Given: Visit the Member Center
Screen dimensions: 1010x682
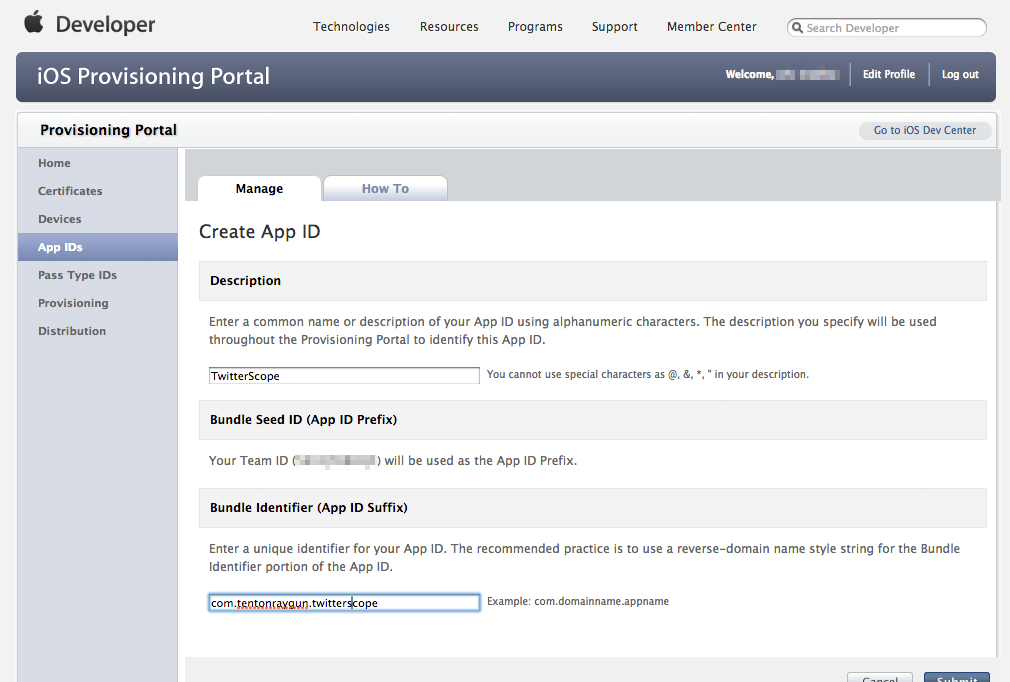Looking at the screenshot, I should pos(712,26).
